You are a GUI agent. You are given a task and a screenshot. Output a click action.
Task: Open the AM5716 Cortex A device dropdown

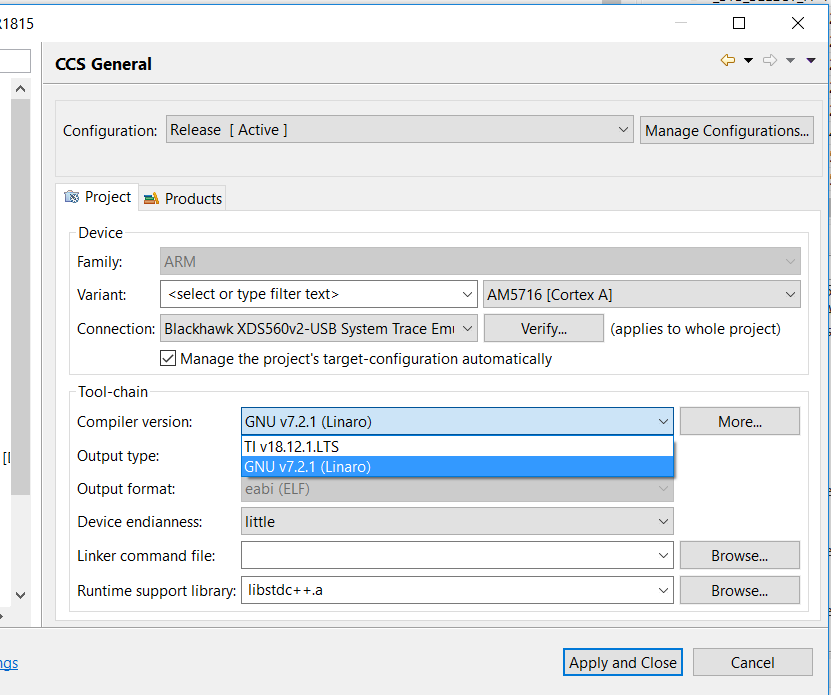(790, 294)
